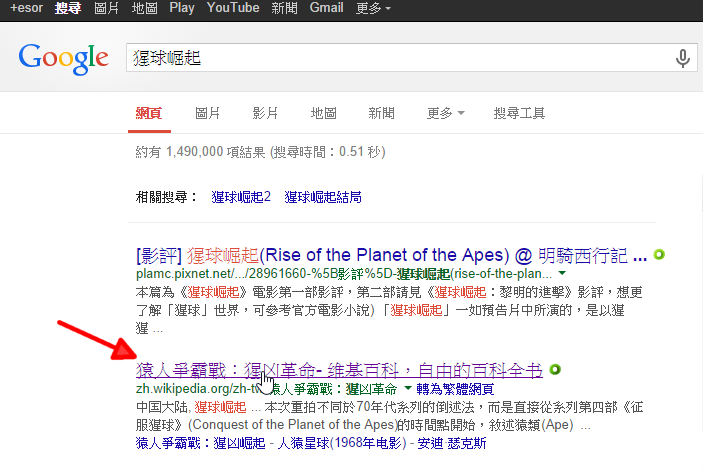Screen dimensions: 703x468
Task: Open the 更多 dropdown in search filter tabs
Action: pos(445,113)
